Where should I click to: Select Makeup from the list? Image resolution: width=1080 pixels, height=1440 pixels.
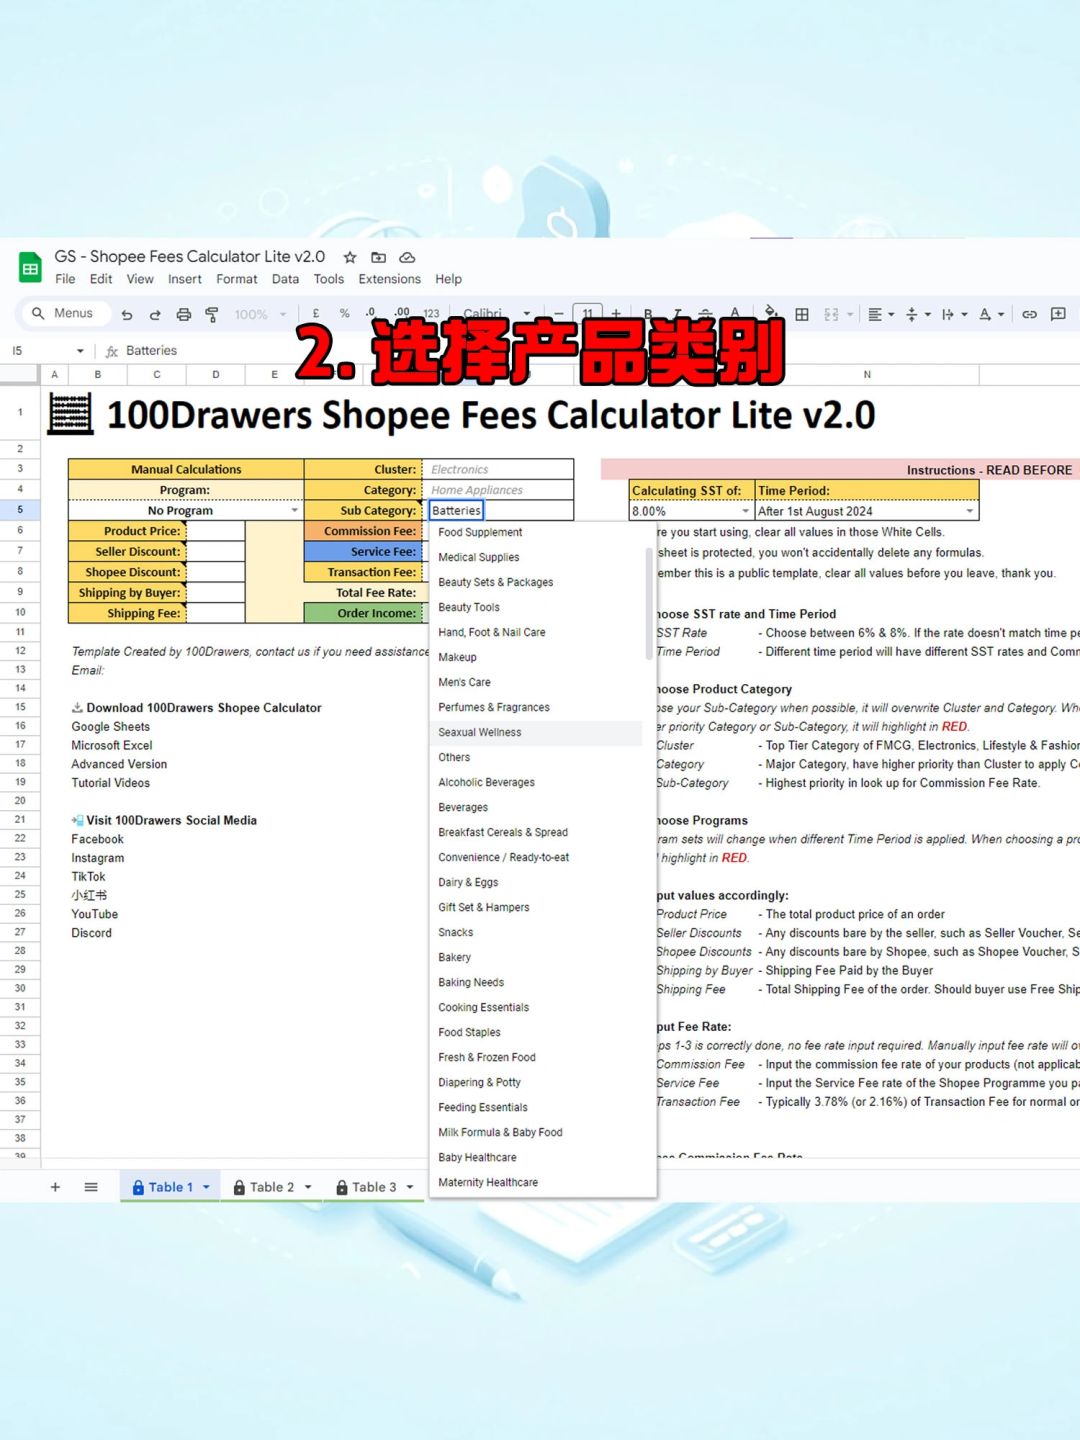tap(535, 657)
